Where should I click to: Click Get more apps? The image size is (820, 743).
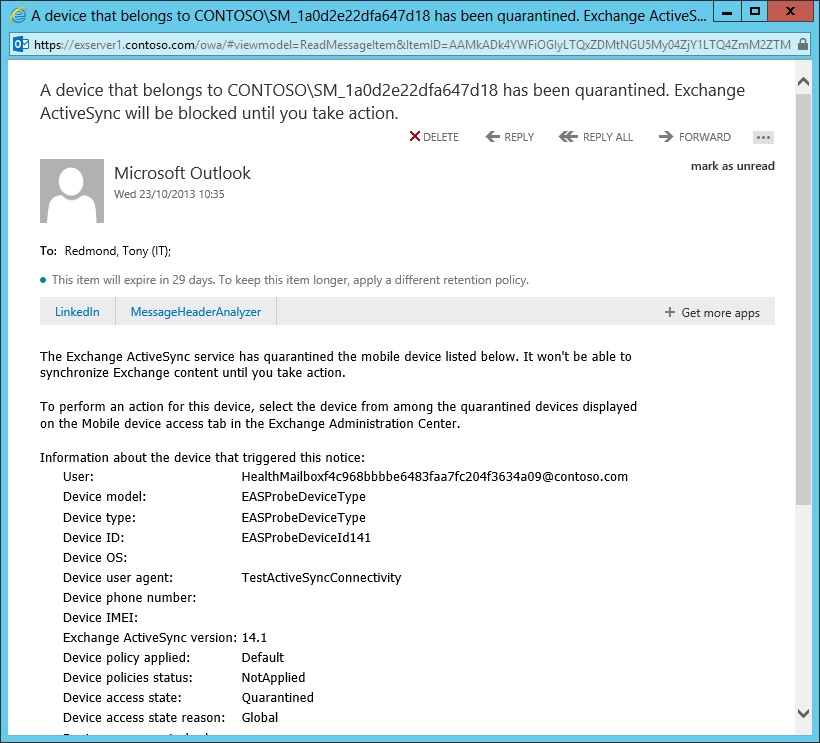712,313
